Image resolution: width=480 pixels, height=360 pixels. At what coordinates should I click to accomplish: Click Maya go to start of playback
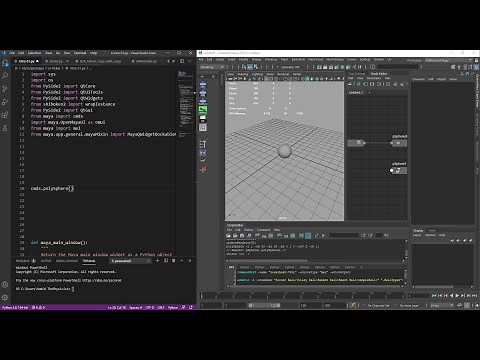point(434,296)
